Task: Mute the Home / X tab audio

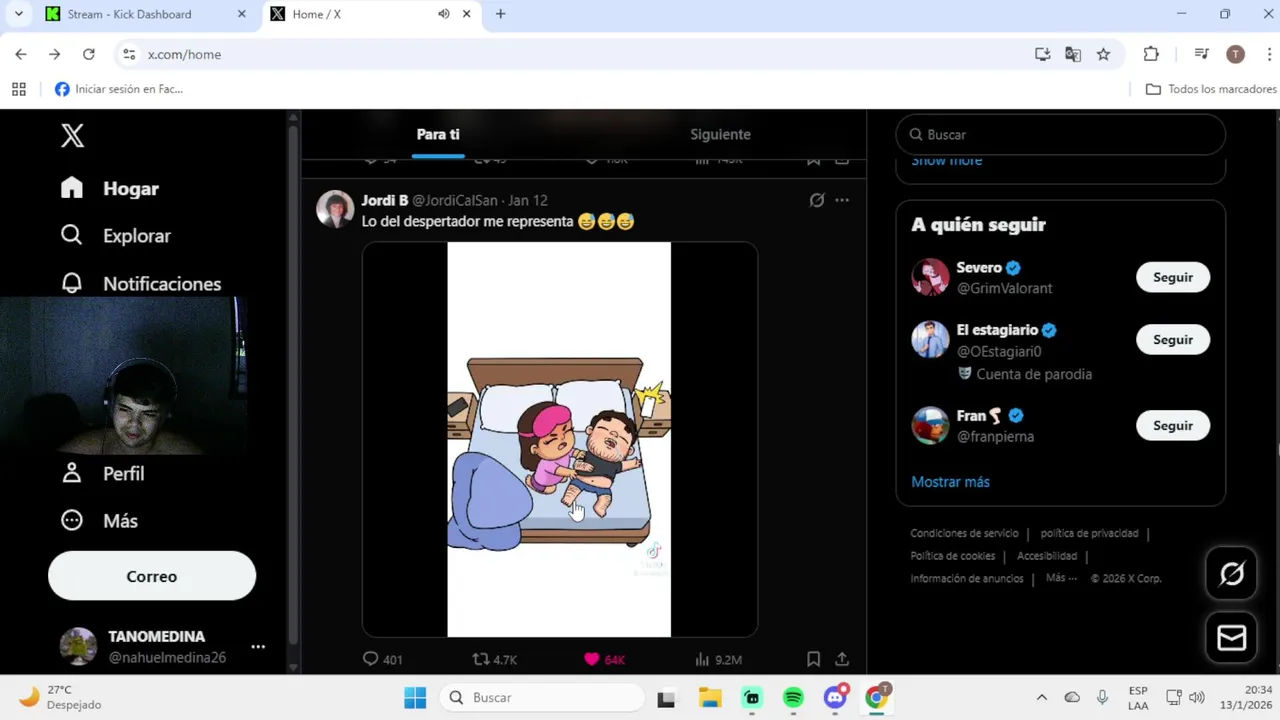Action: tap(443, 14)
